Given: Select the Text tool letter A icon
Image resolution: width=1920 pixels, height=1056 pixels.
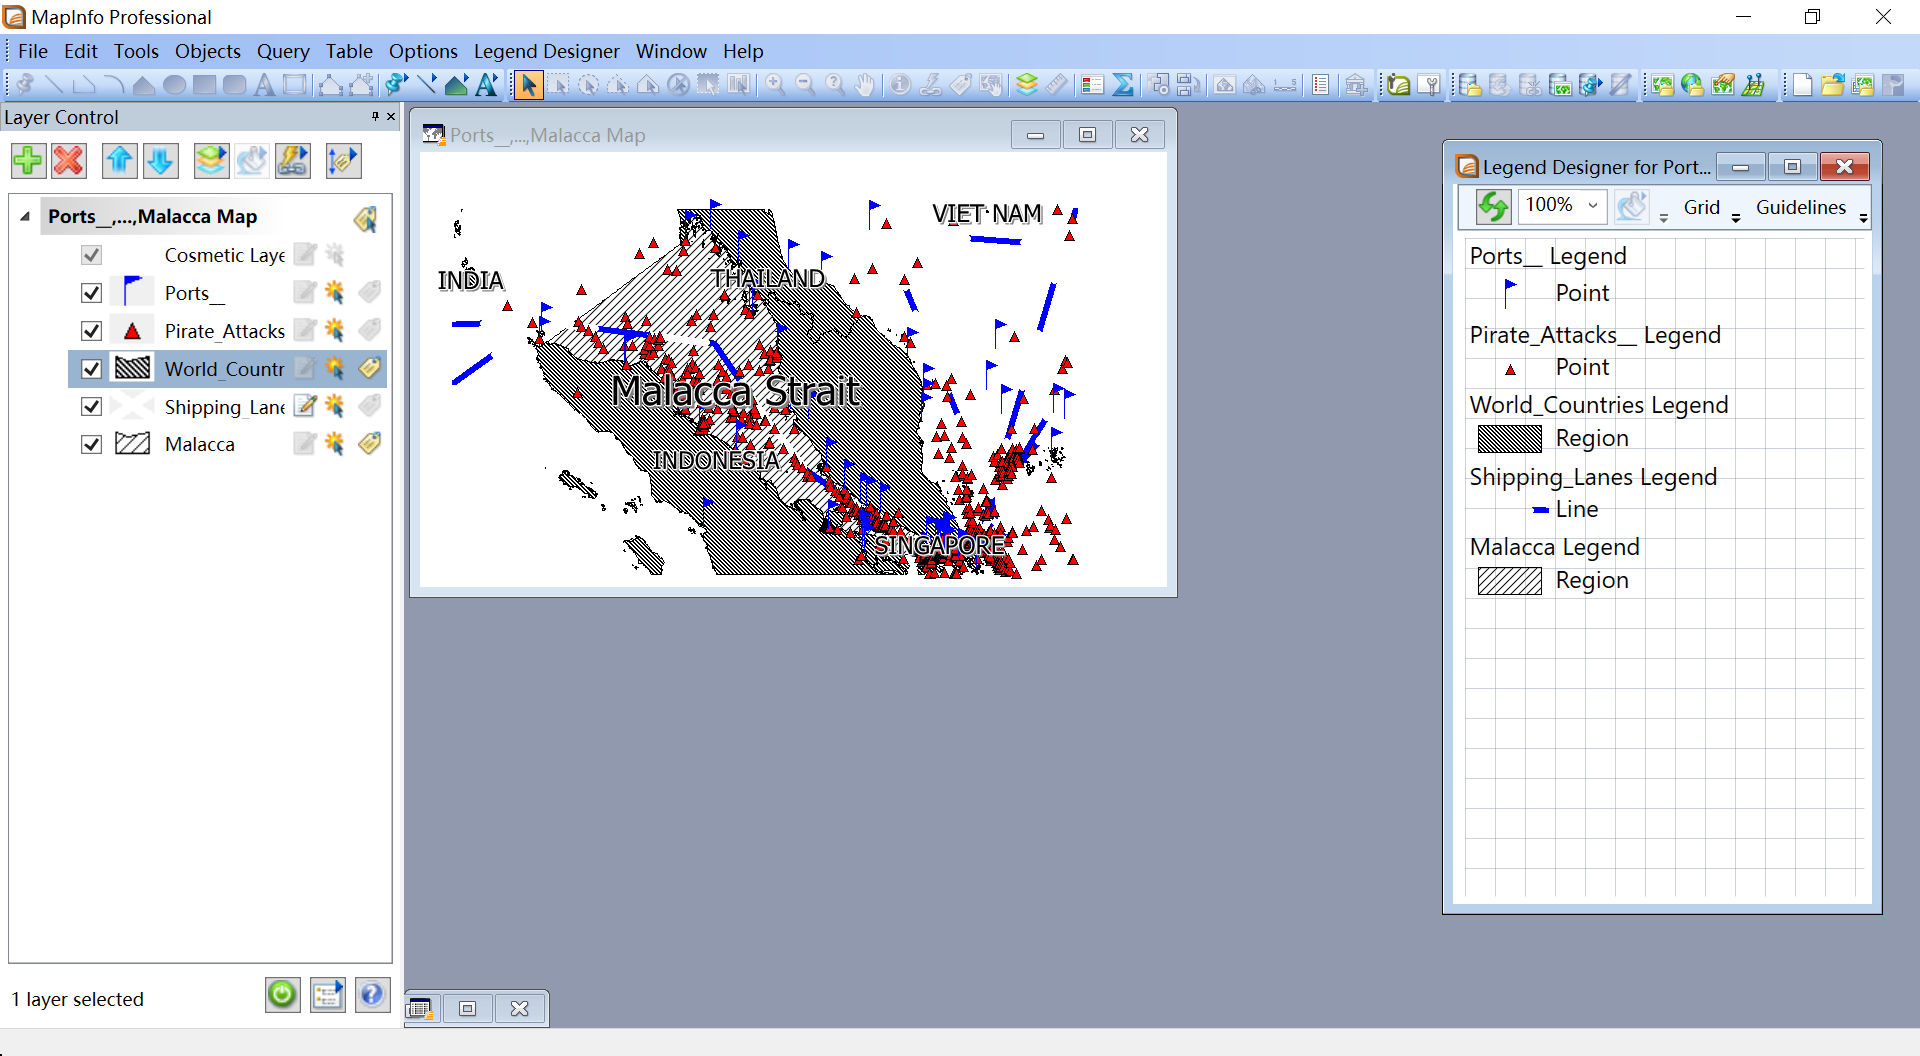Looking at the screenshot, I should click(264, 85).
